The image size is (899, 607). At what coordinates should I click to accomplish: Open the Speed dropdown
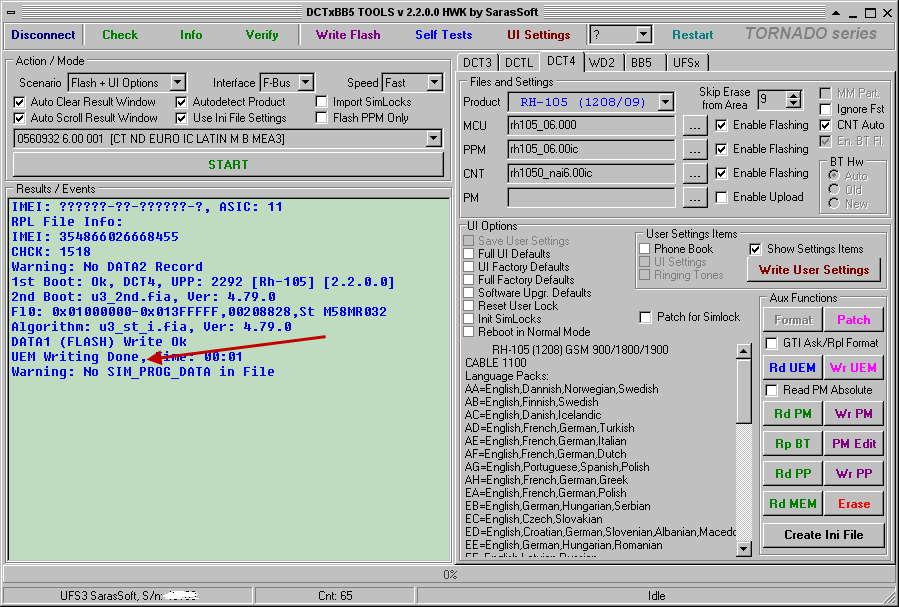[x=435, y=83]
